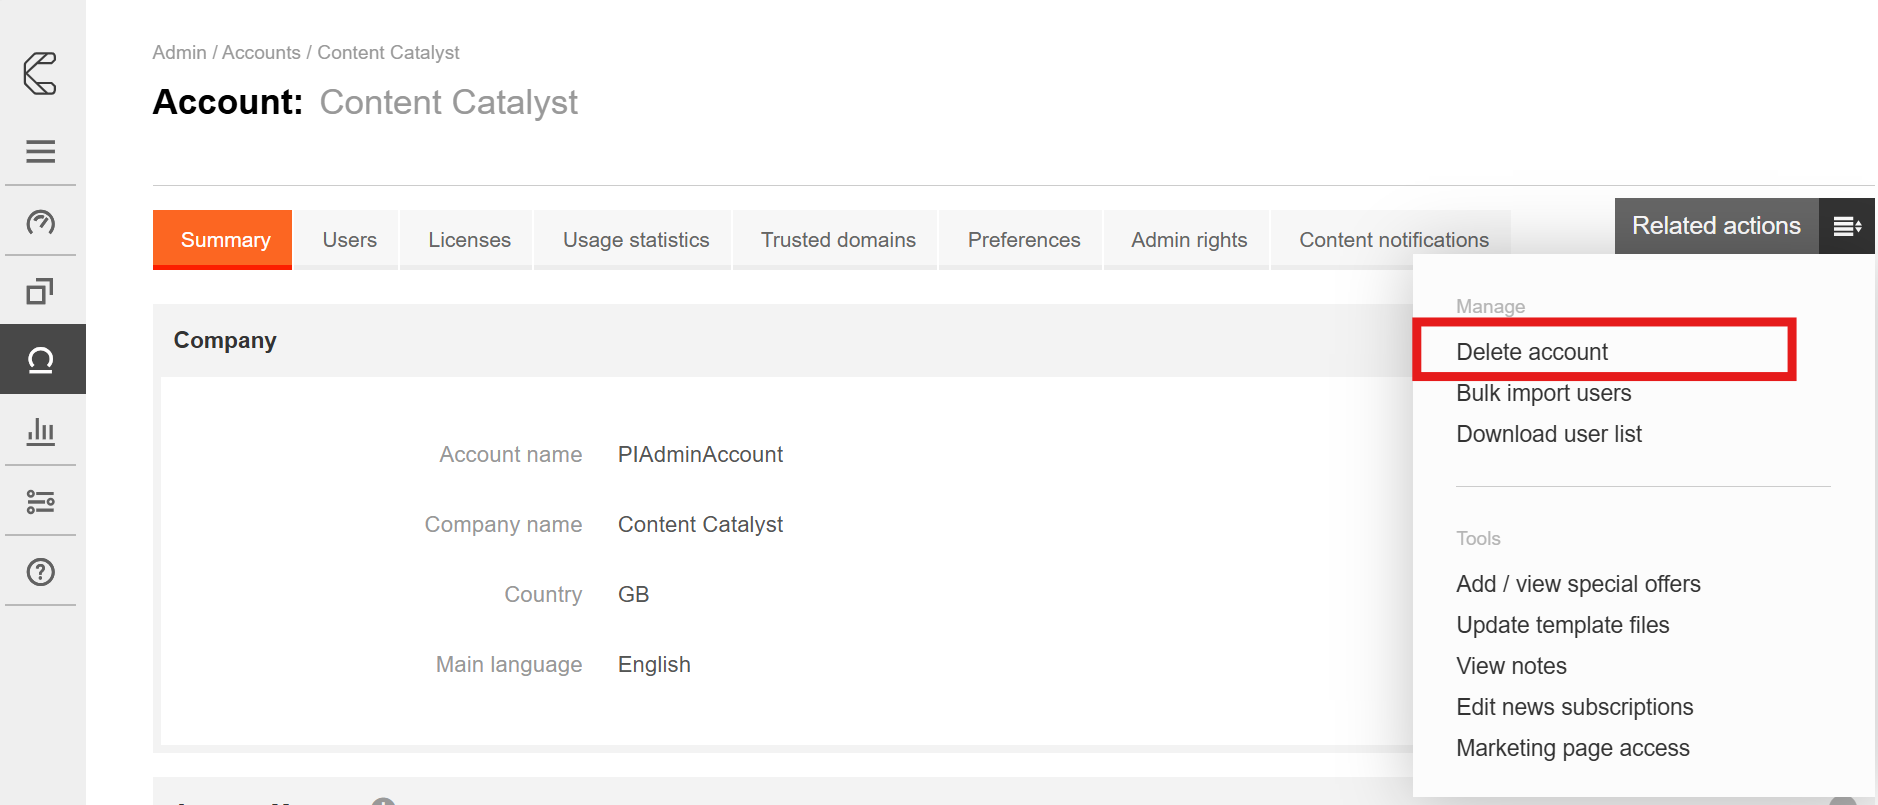Click the Related actions list icon
1878x805 pixels.
coord(1846,227)
